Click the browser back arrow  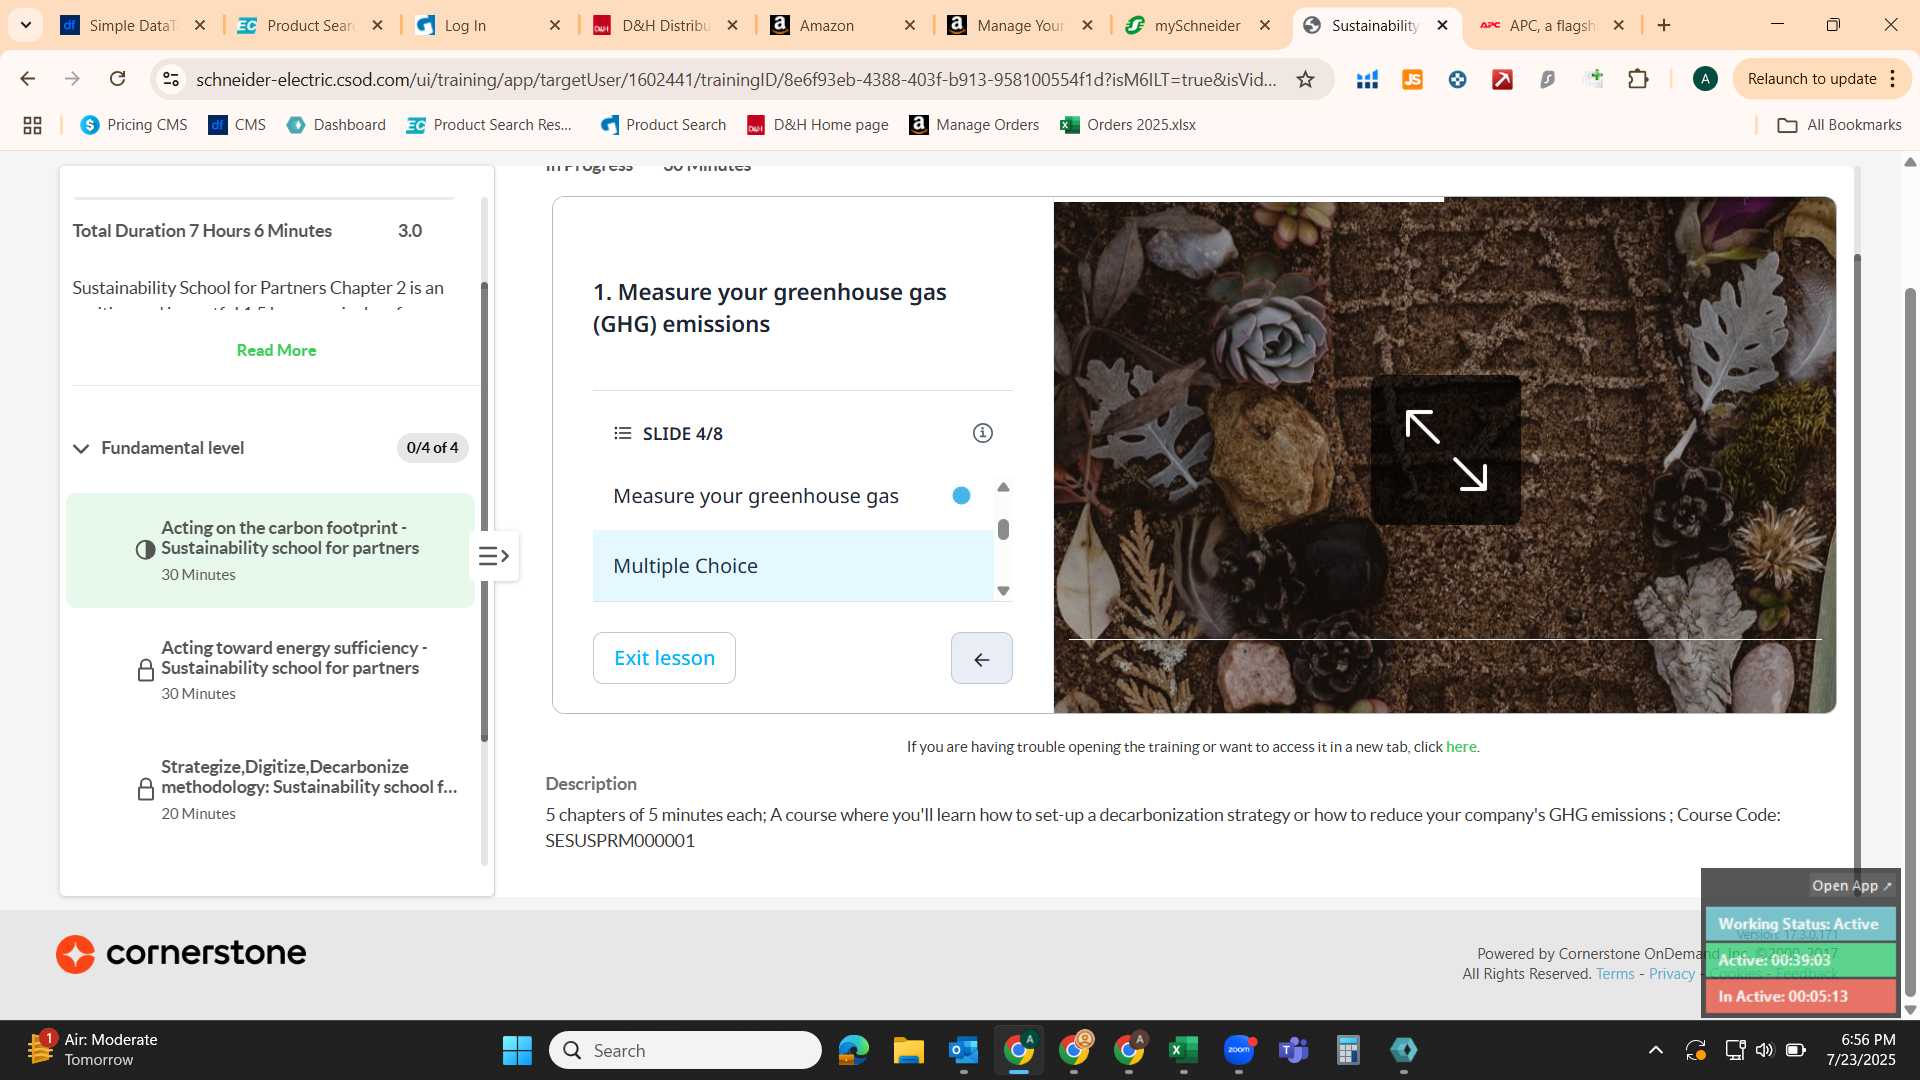tap(28, 79)
